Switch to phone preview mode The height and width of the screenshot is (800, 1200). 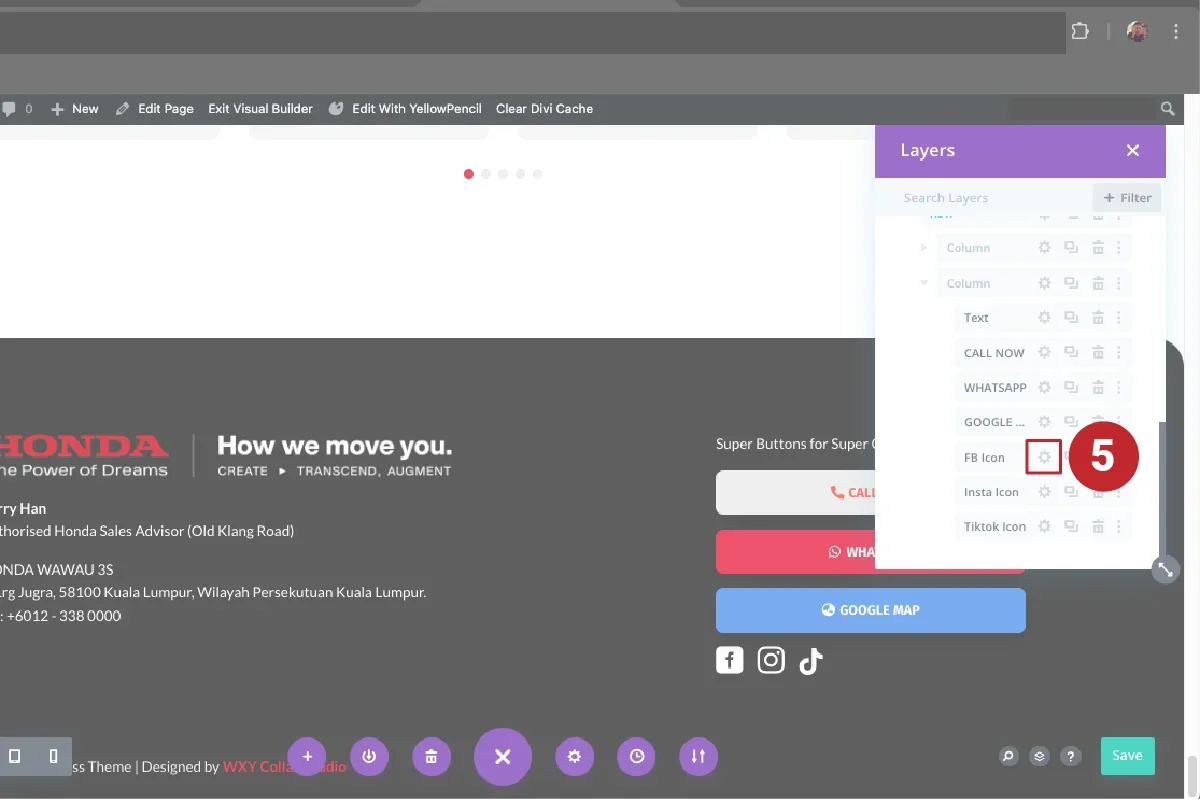[x=53, y=756]
